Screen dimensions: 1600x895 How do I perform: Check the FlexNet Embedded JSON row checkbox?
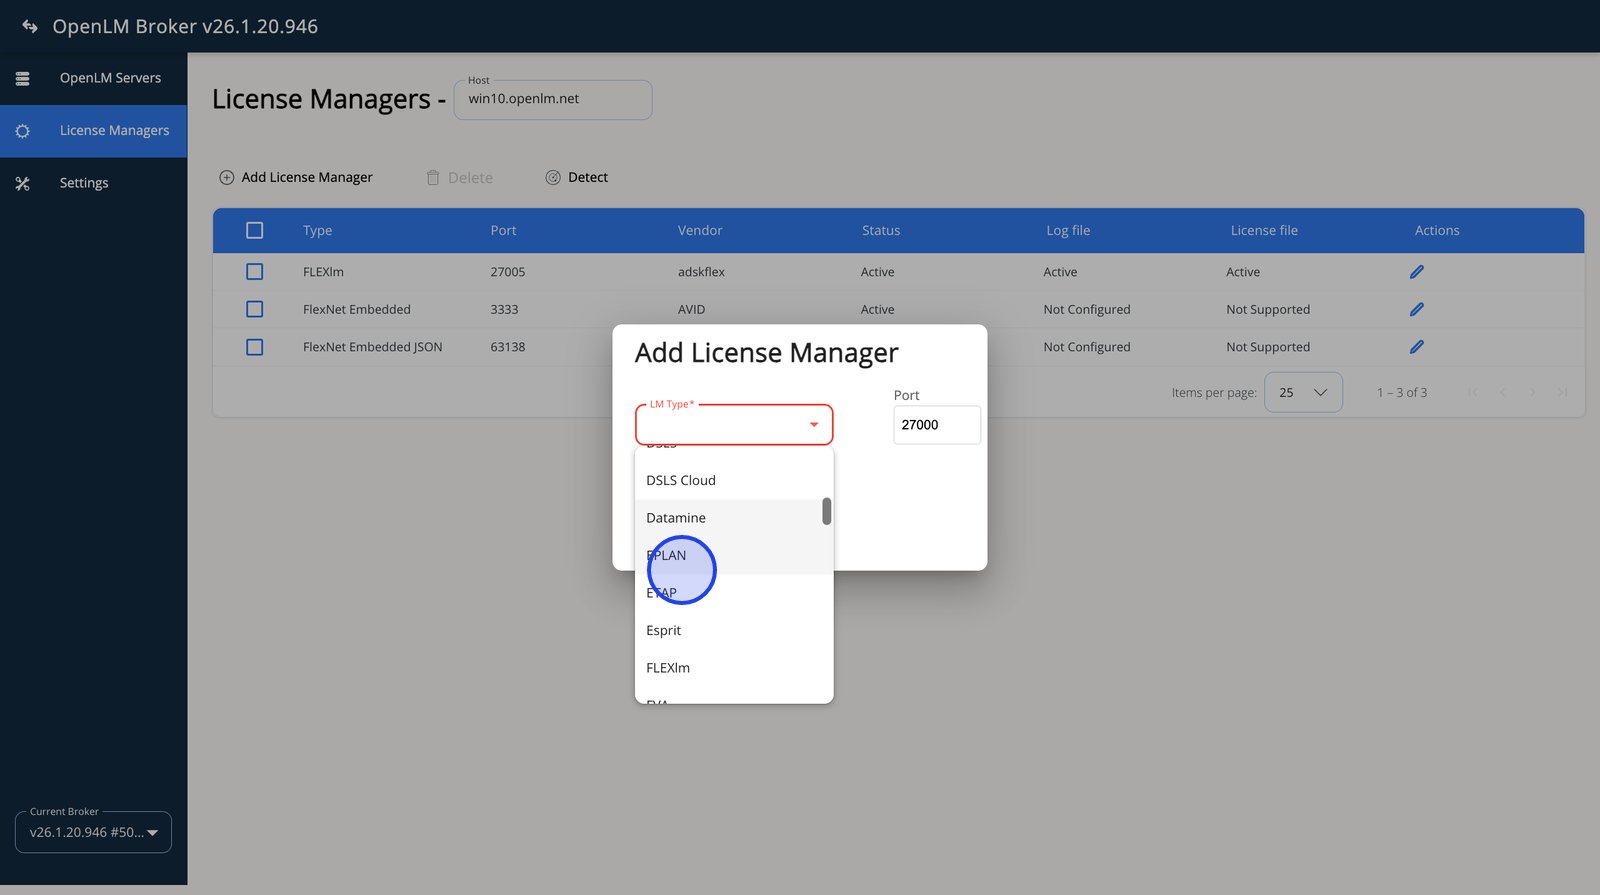(x=255, y=347)
